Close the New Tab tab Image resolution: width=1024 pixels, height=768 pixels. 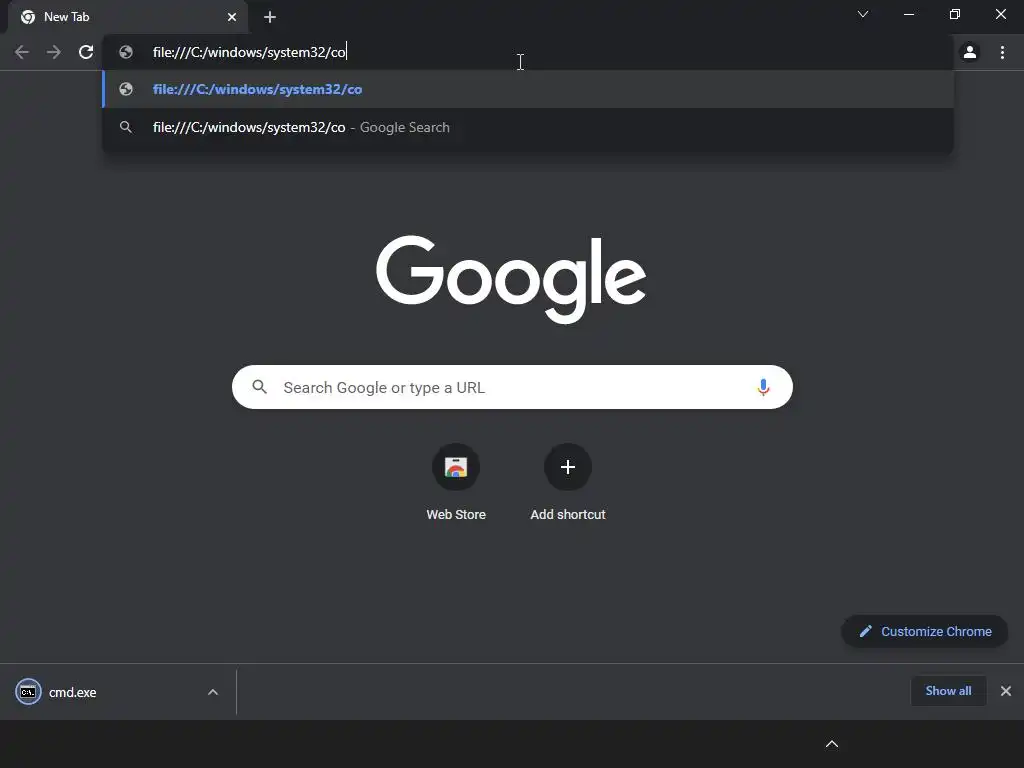pyautogui.click(x=232, y=17)
